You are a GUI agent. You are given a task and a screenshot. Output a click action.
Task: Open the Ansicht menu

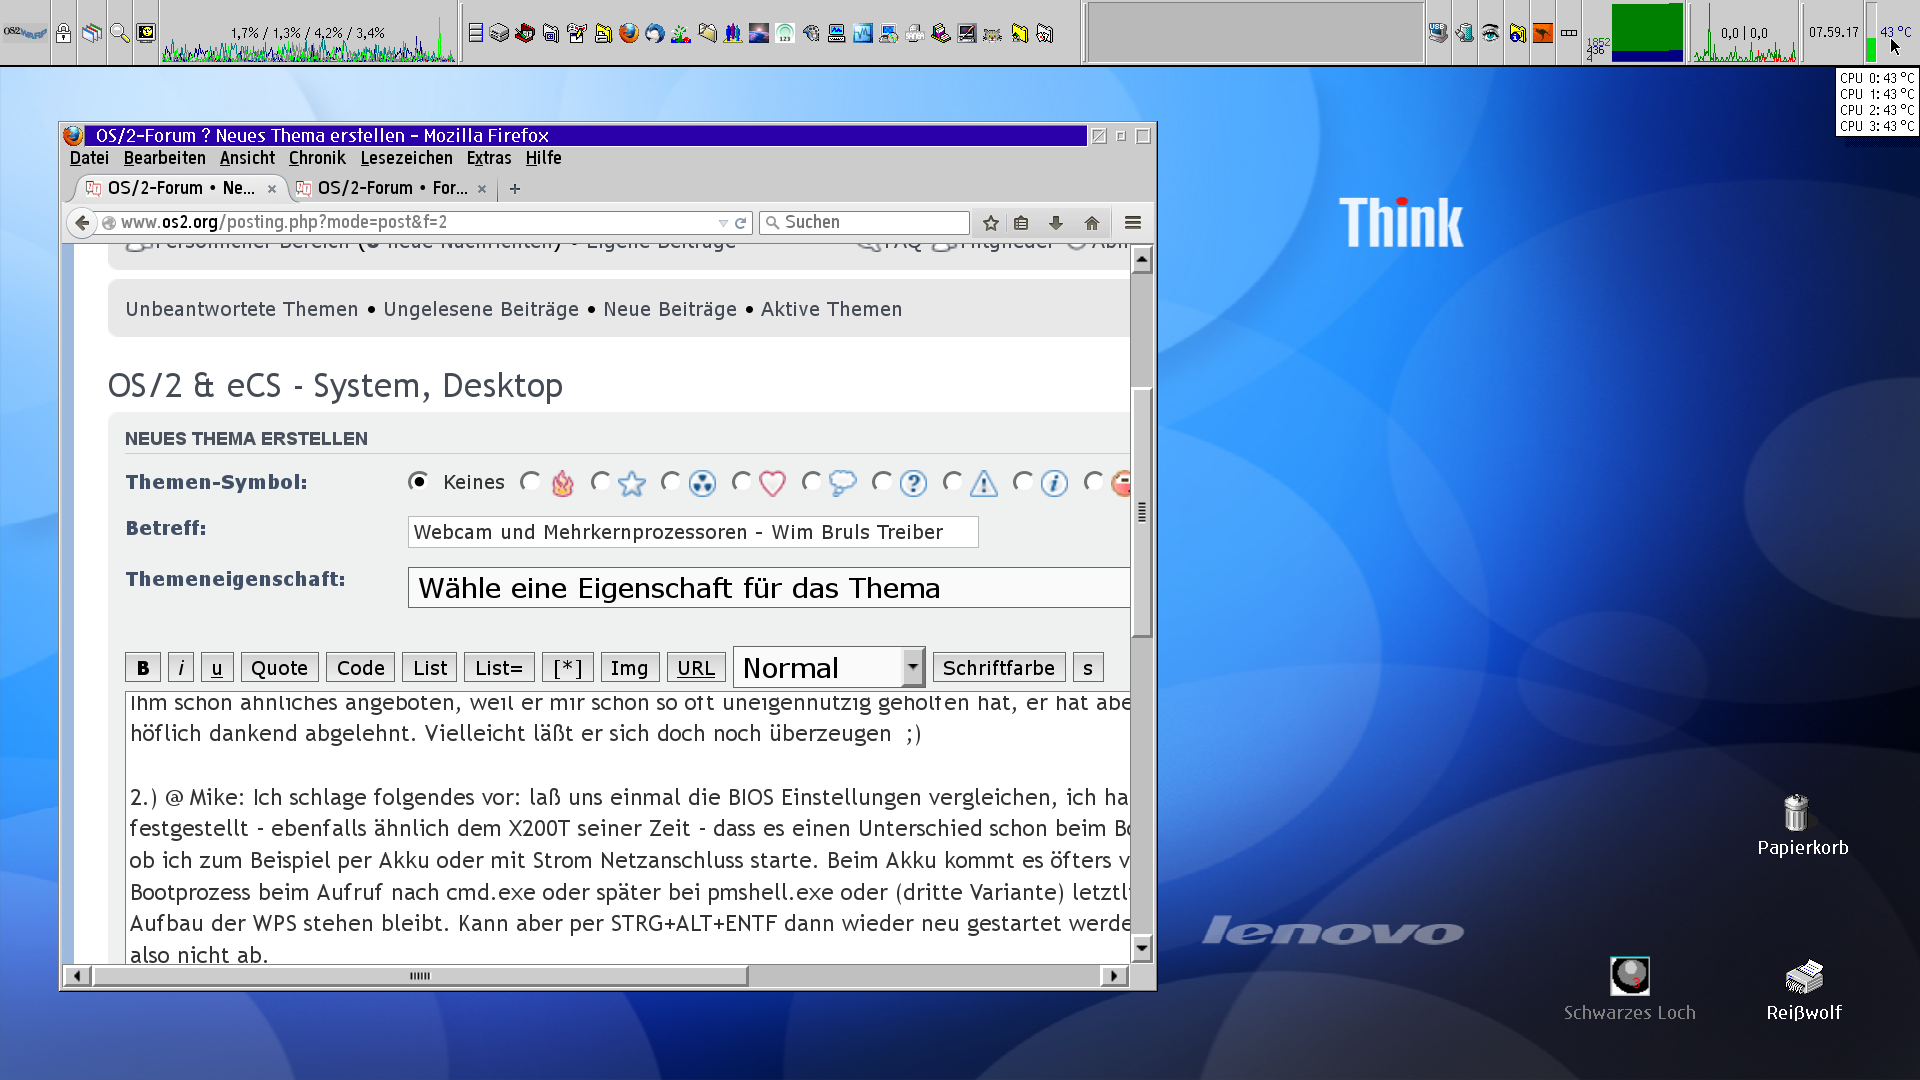(x=247, y=158)
